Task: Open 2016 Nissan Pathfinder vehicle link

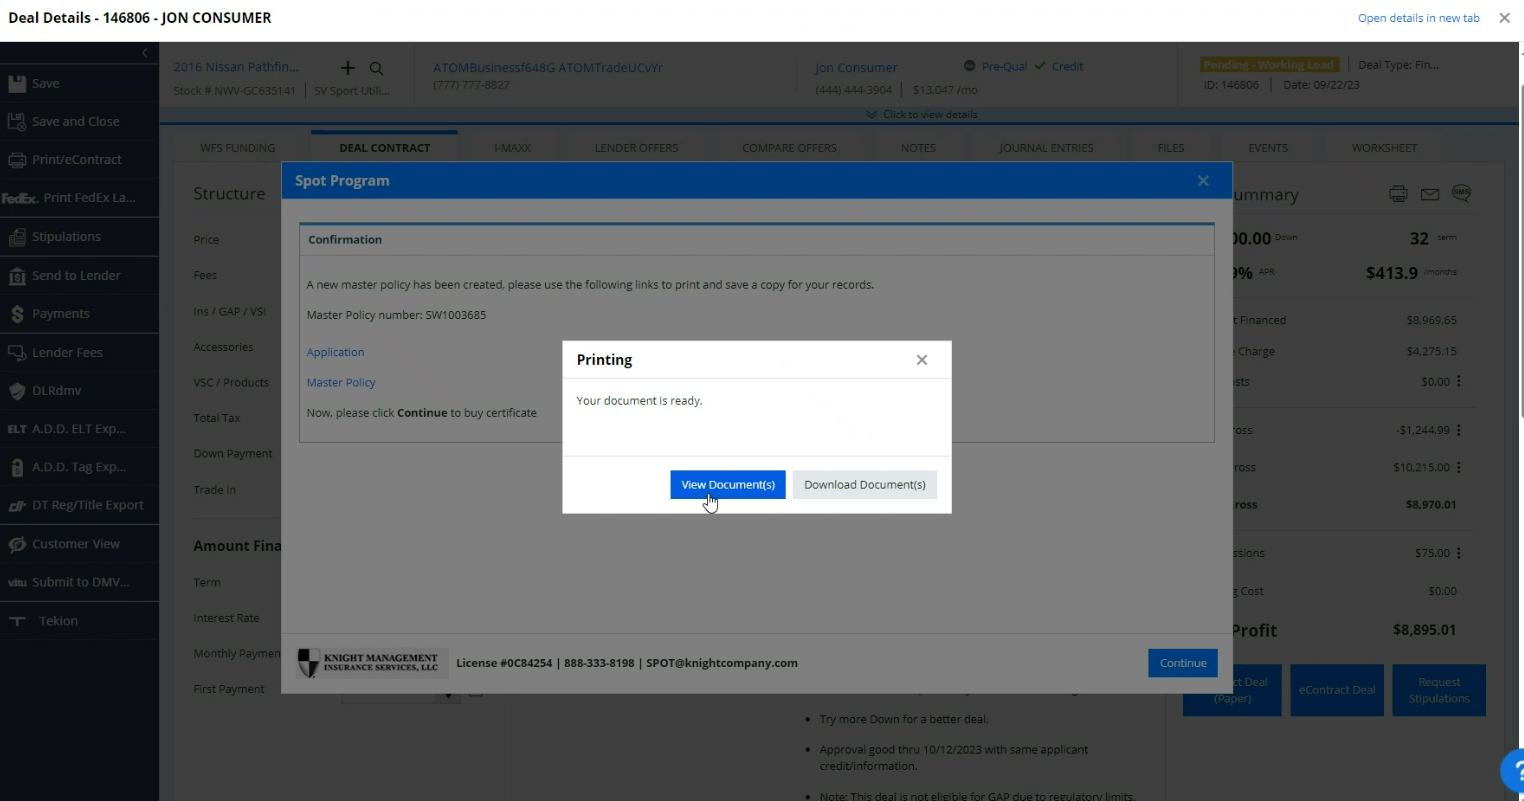Action: point(236,67)
